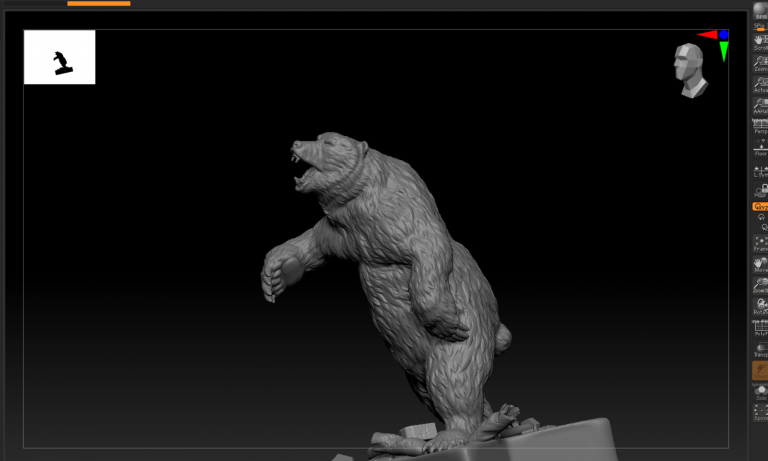768x461 pixels.
Task: Toggle the camera lock icon
Action: click(x=762, y=190)
